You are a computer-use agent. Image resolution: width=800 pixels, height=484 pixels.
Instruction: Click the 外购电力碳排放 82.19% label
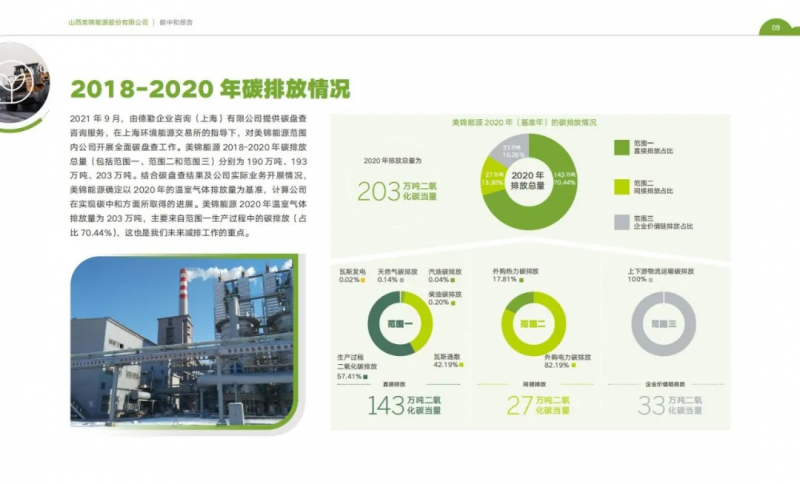pos(567,361)
